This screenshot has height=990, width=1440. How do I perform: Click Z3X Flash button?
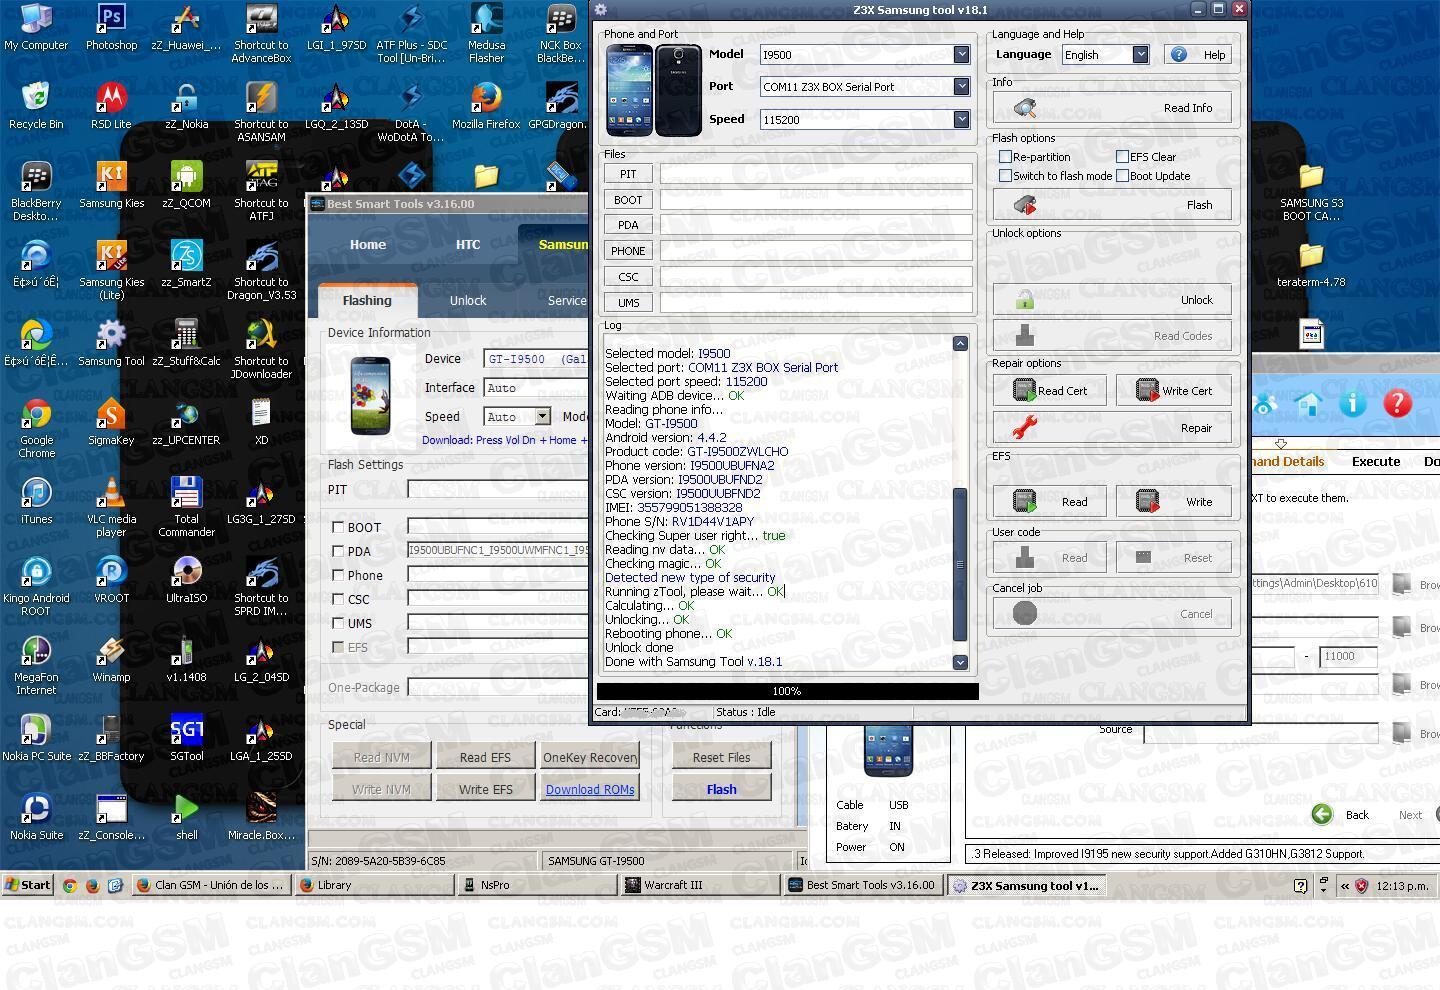1112,205
